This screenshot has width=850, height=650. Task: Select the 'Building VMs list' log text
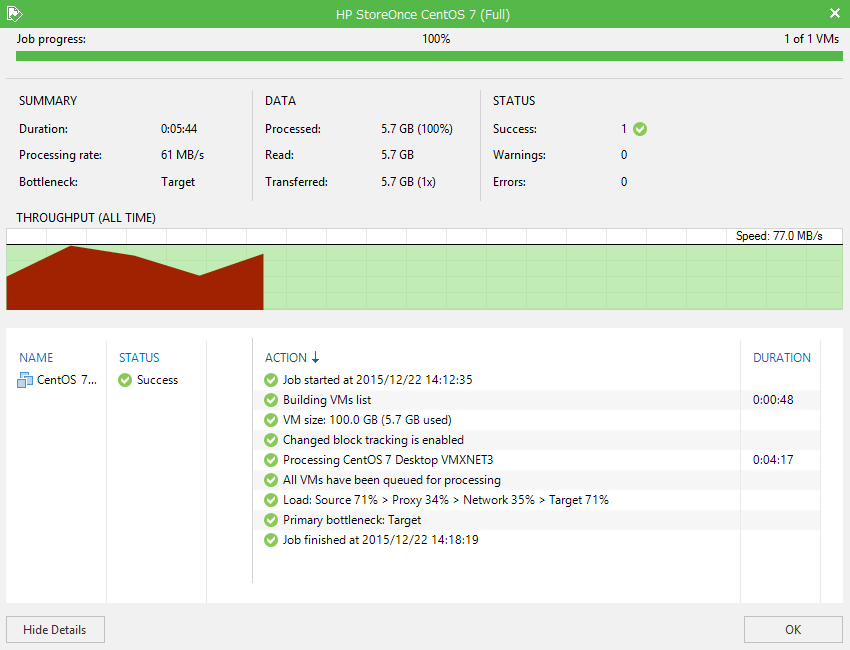click(x=327, y=400)
